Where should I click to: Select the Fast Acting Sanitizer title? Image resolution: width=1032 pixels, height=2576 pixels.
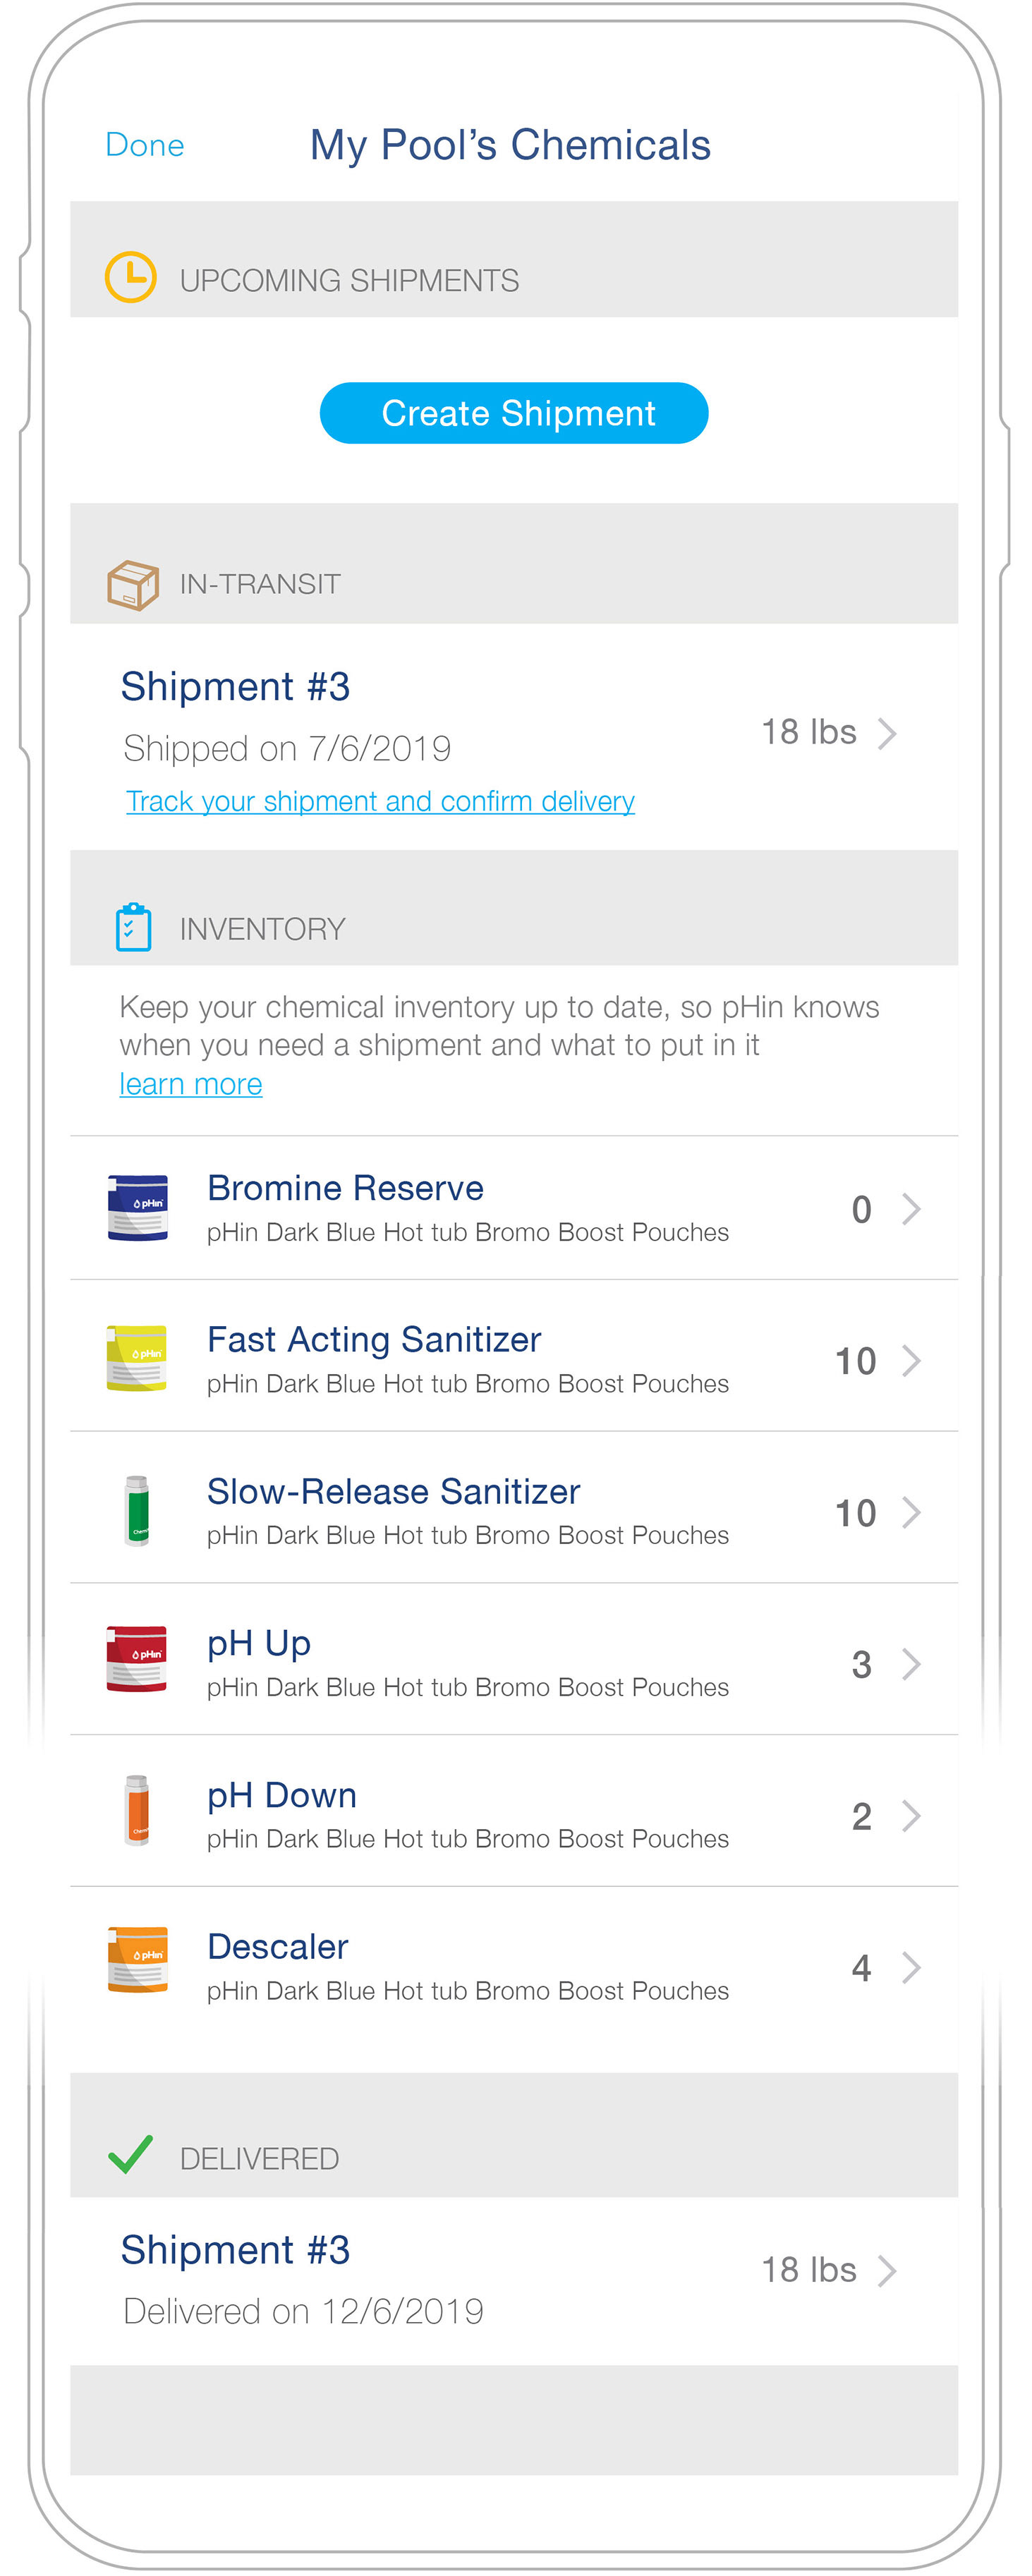click(x=374, y=1339)
